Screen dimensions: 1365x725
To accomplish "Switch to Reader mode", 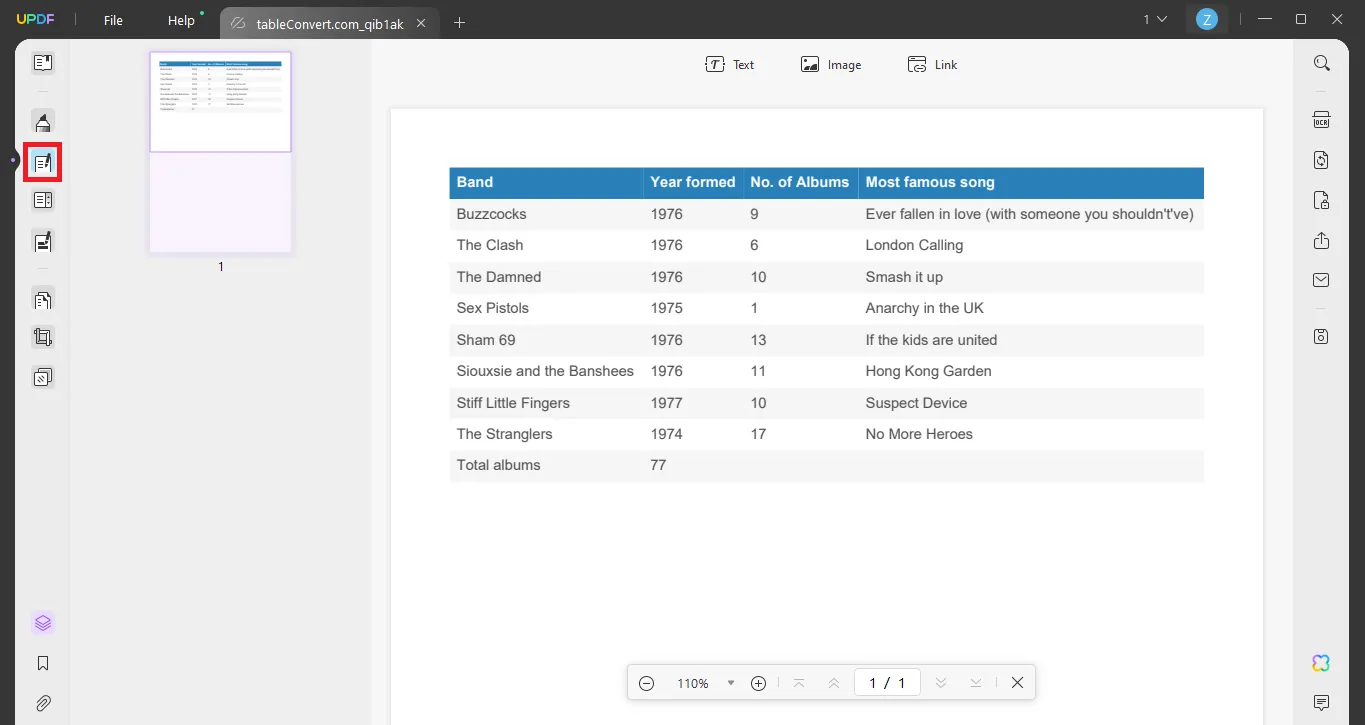I will coord(42,62).
